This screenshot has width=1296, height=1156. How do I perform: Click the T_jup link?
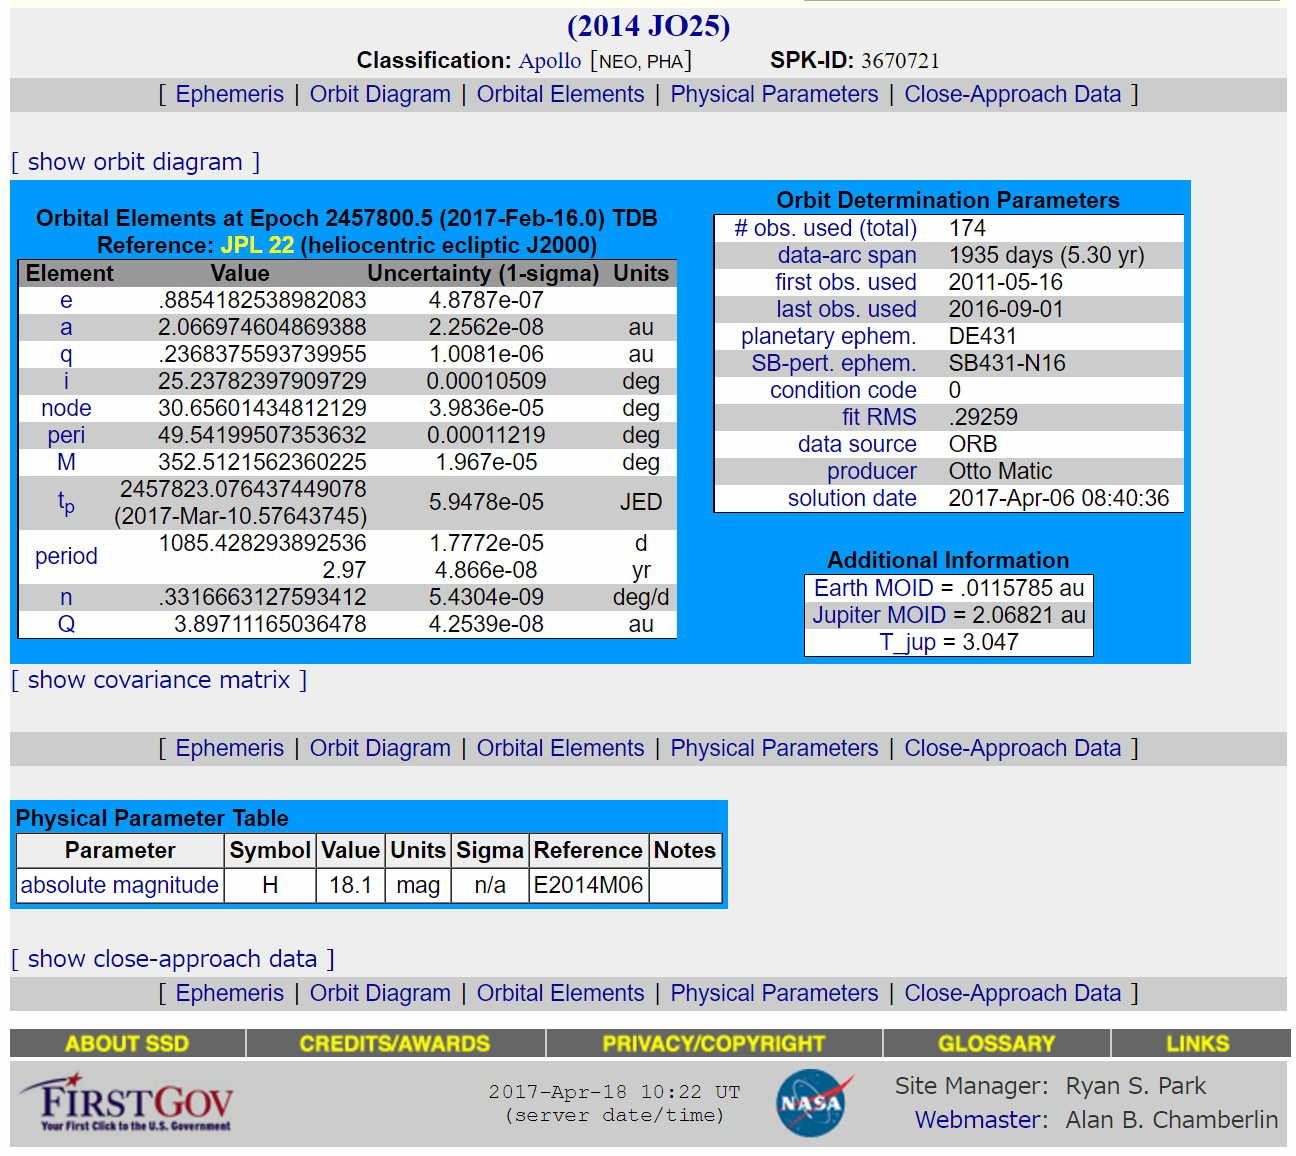click(x=908, y=642)
